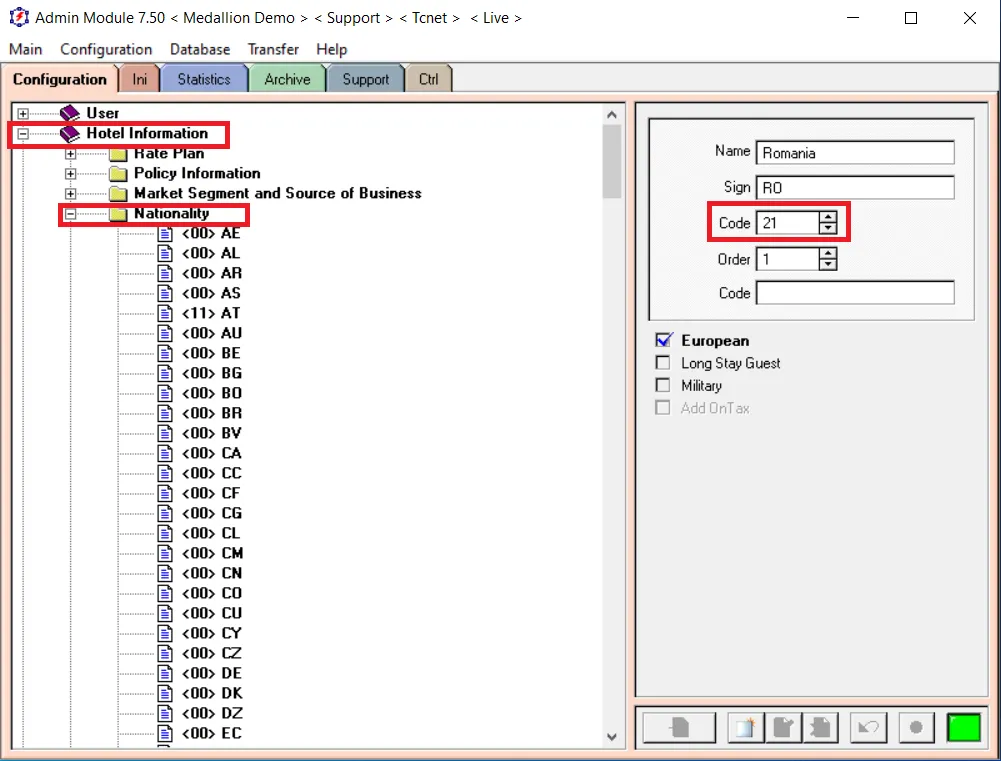This screenshot has width=1001, height=761.
Task: Uncheck the European checkbox
Action: (x=663, y=340)
